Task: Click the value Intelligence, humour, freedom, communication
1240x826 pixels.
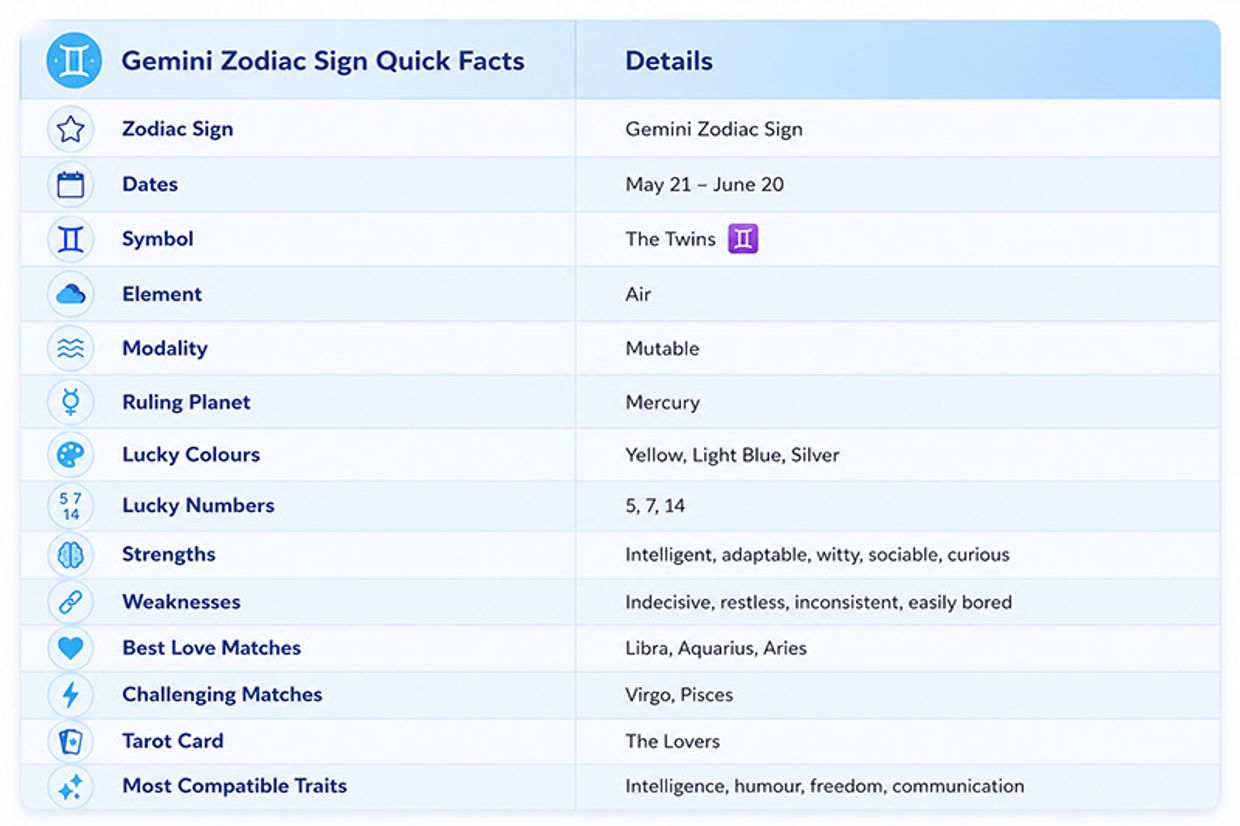Action: click(825, 786)
